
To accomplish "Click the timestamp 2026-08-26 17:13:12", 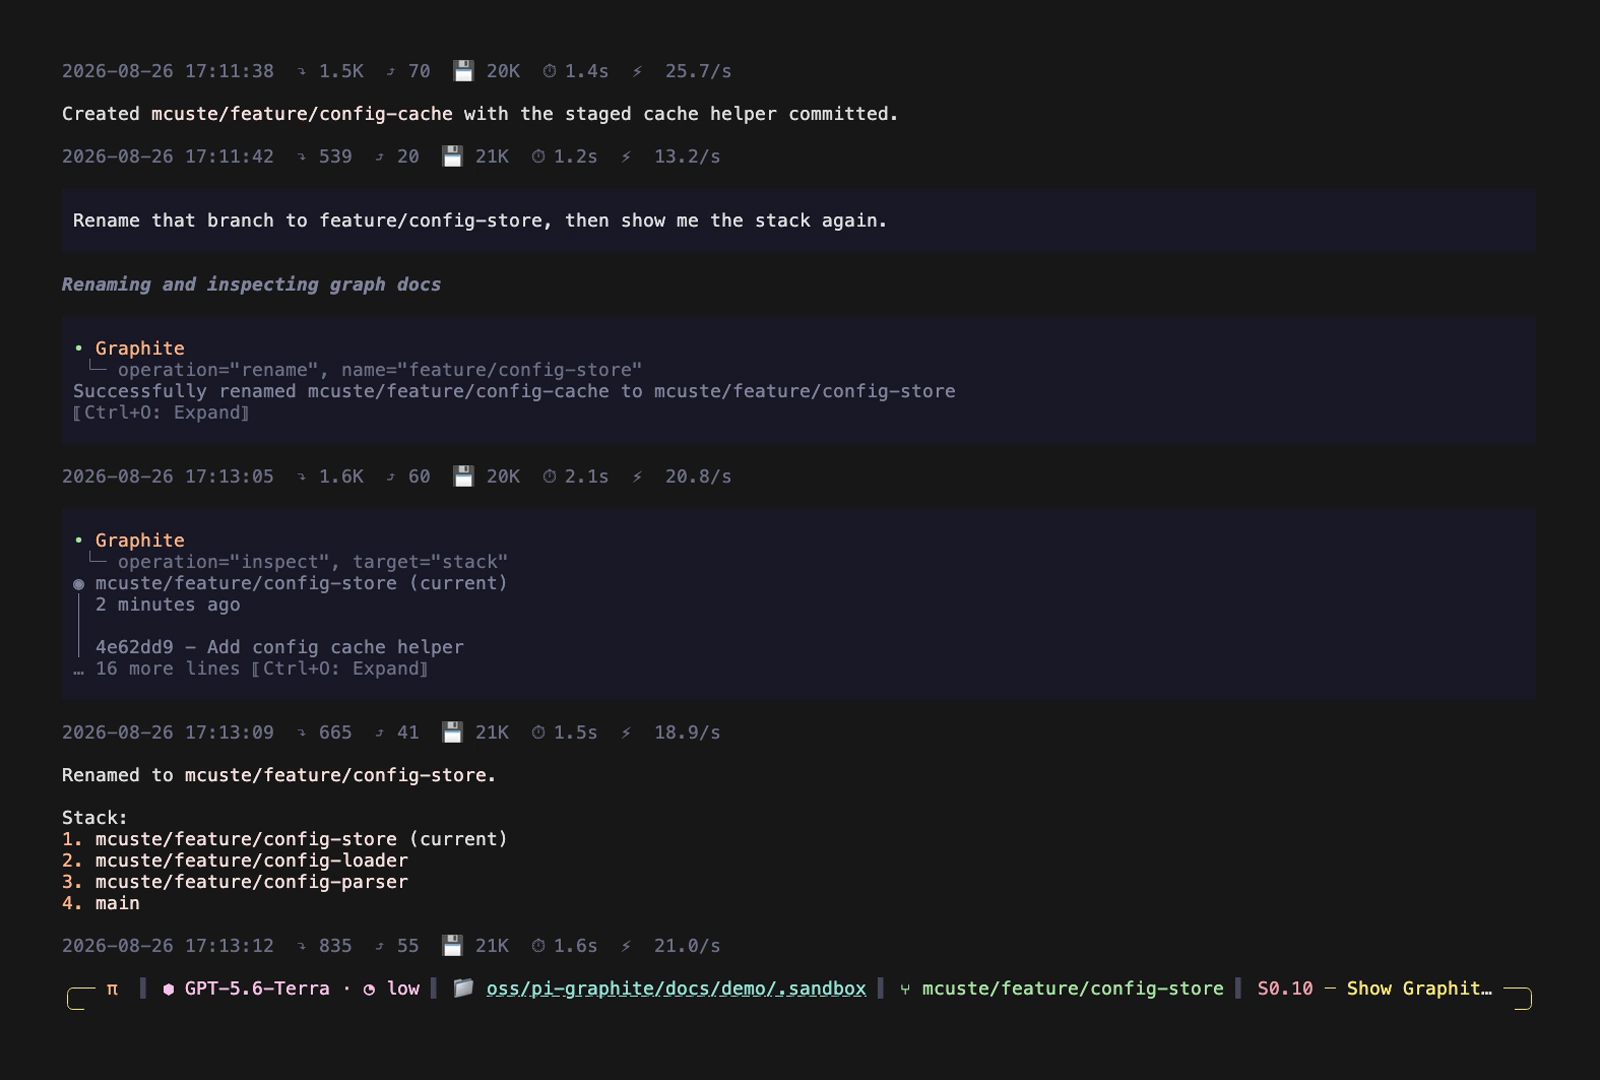I will click(x=168, y=945).
